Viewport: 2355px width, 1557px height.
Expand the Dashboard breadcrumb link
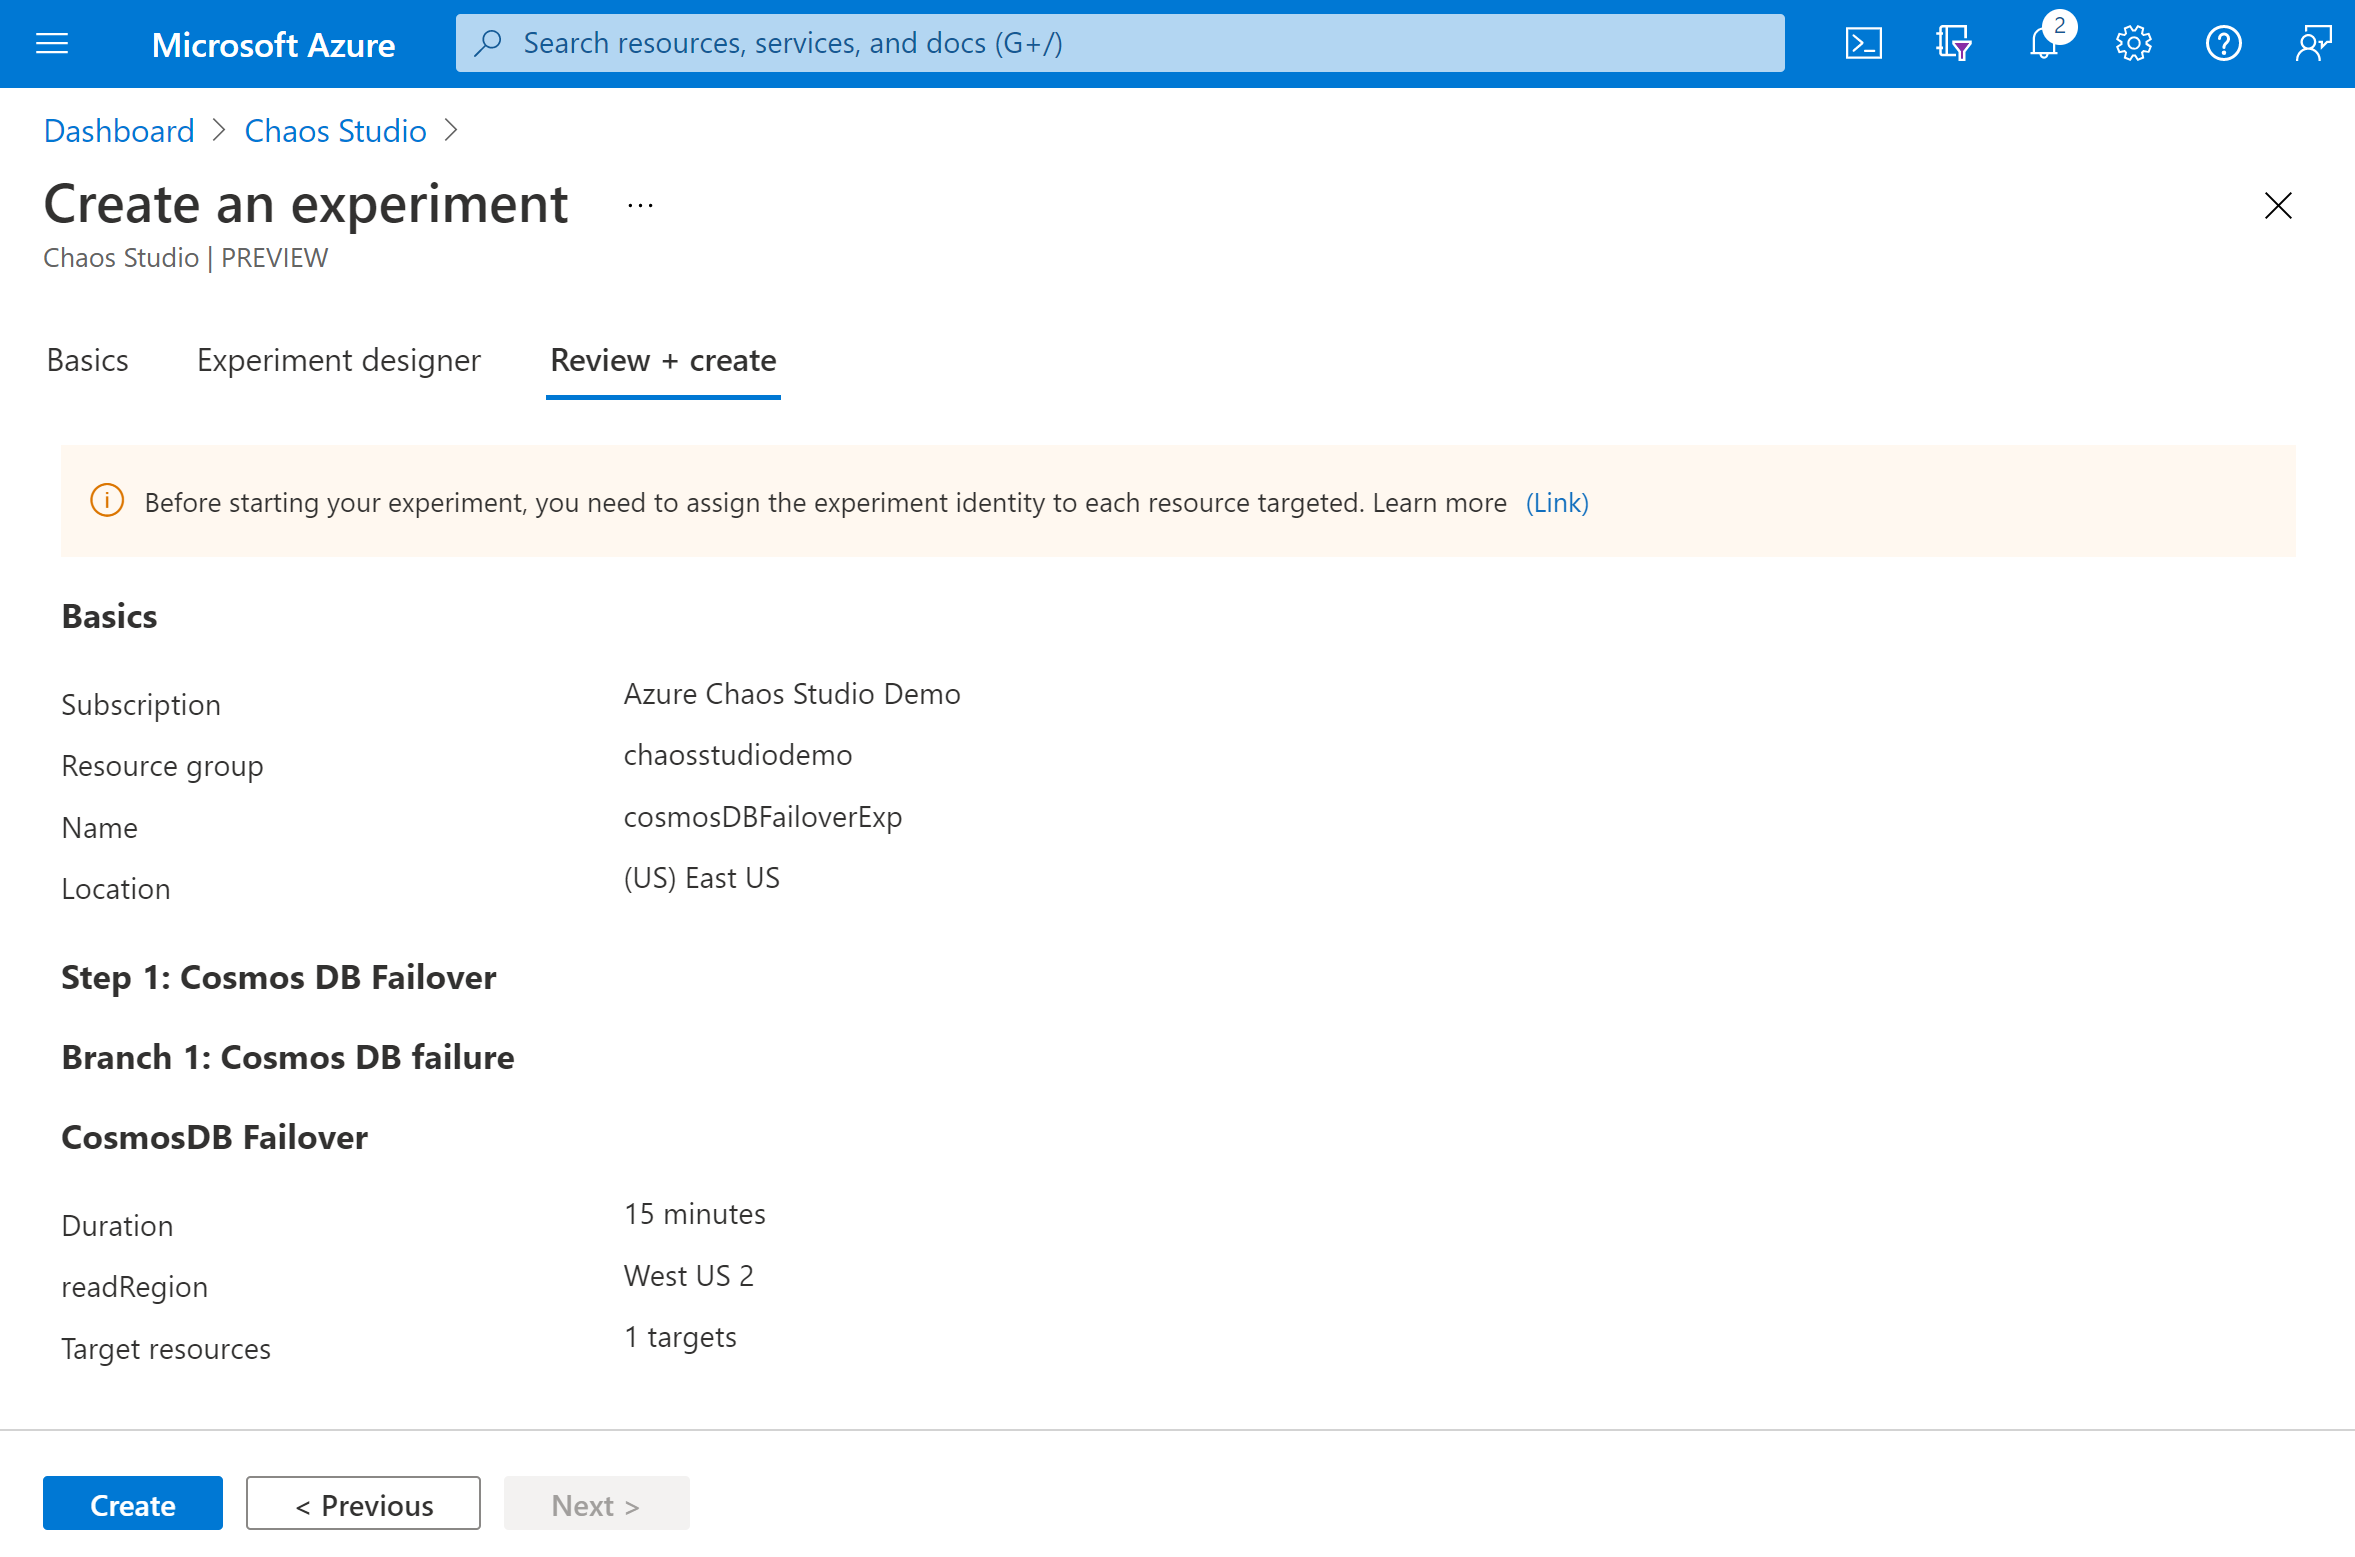[118, 130]
